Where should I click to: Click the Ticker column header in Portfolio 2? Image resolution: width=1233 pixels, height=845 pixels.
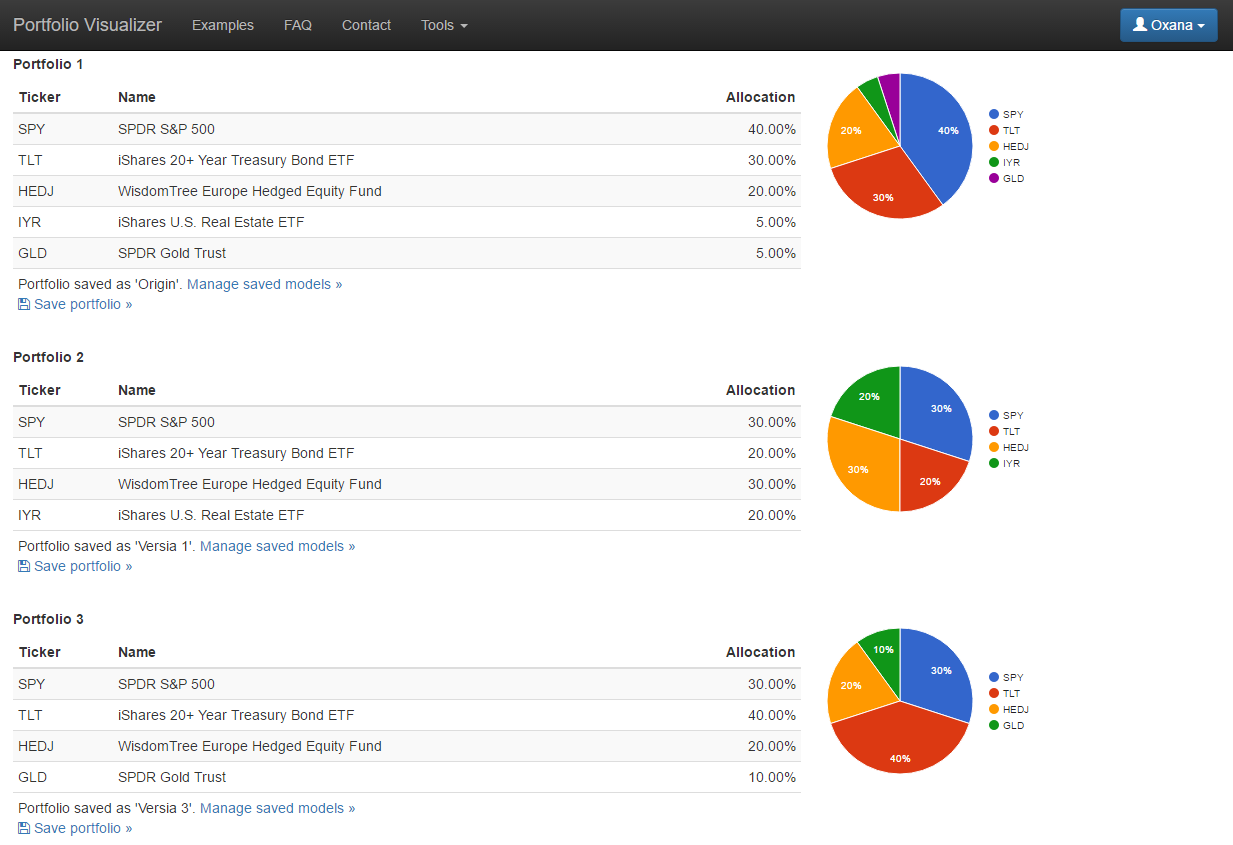point(40,390)
